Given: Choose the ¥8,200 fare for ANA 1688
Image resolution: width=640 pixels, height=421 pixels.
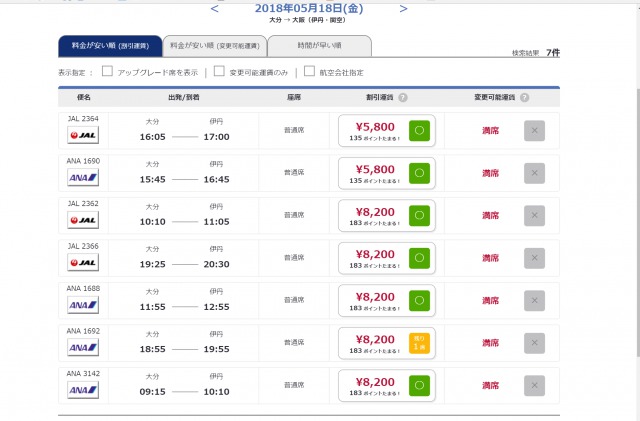Looking at the screenshot, I should pyautogui.click(x=387, y=301).
